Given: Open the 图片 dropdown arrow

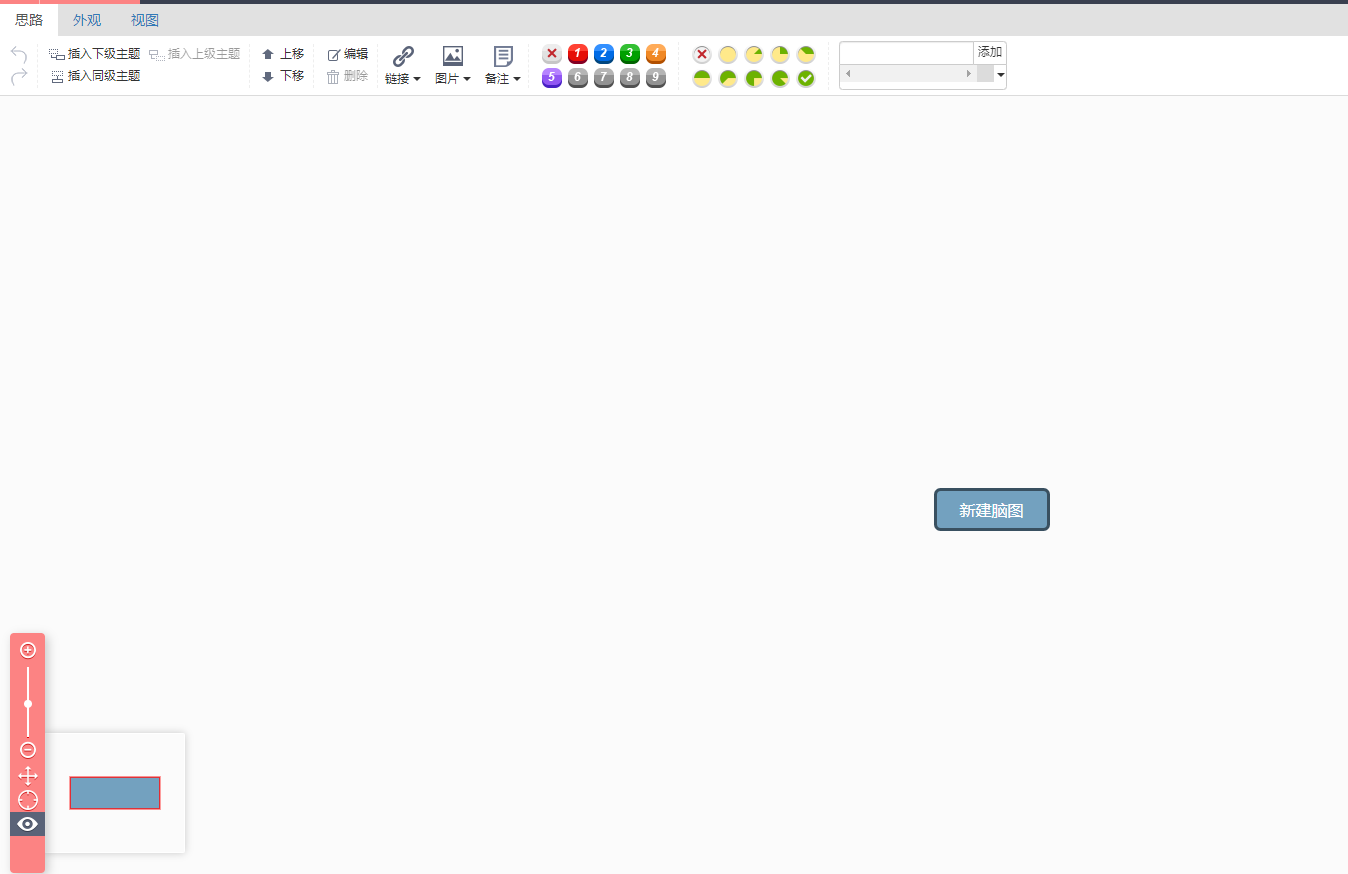Looking at the screenshot, I should 467,79.
